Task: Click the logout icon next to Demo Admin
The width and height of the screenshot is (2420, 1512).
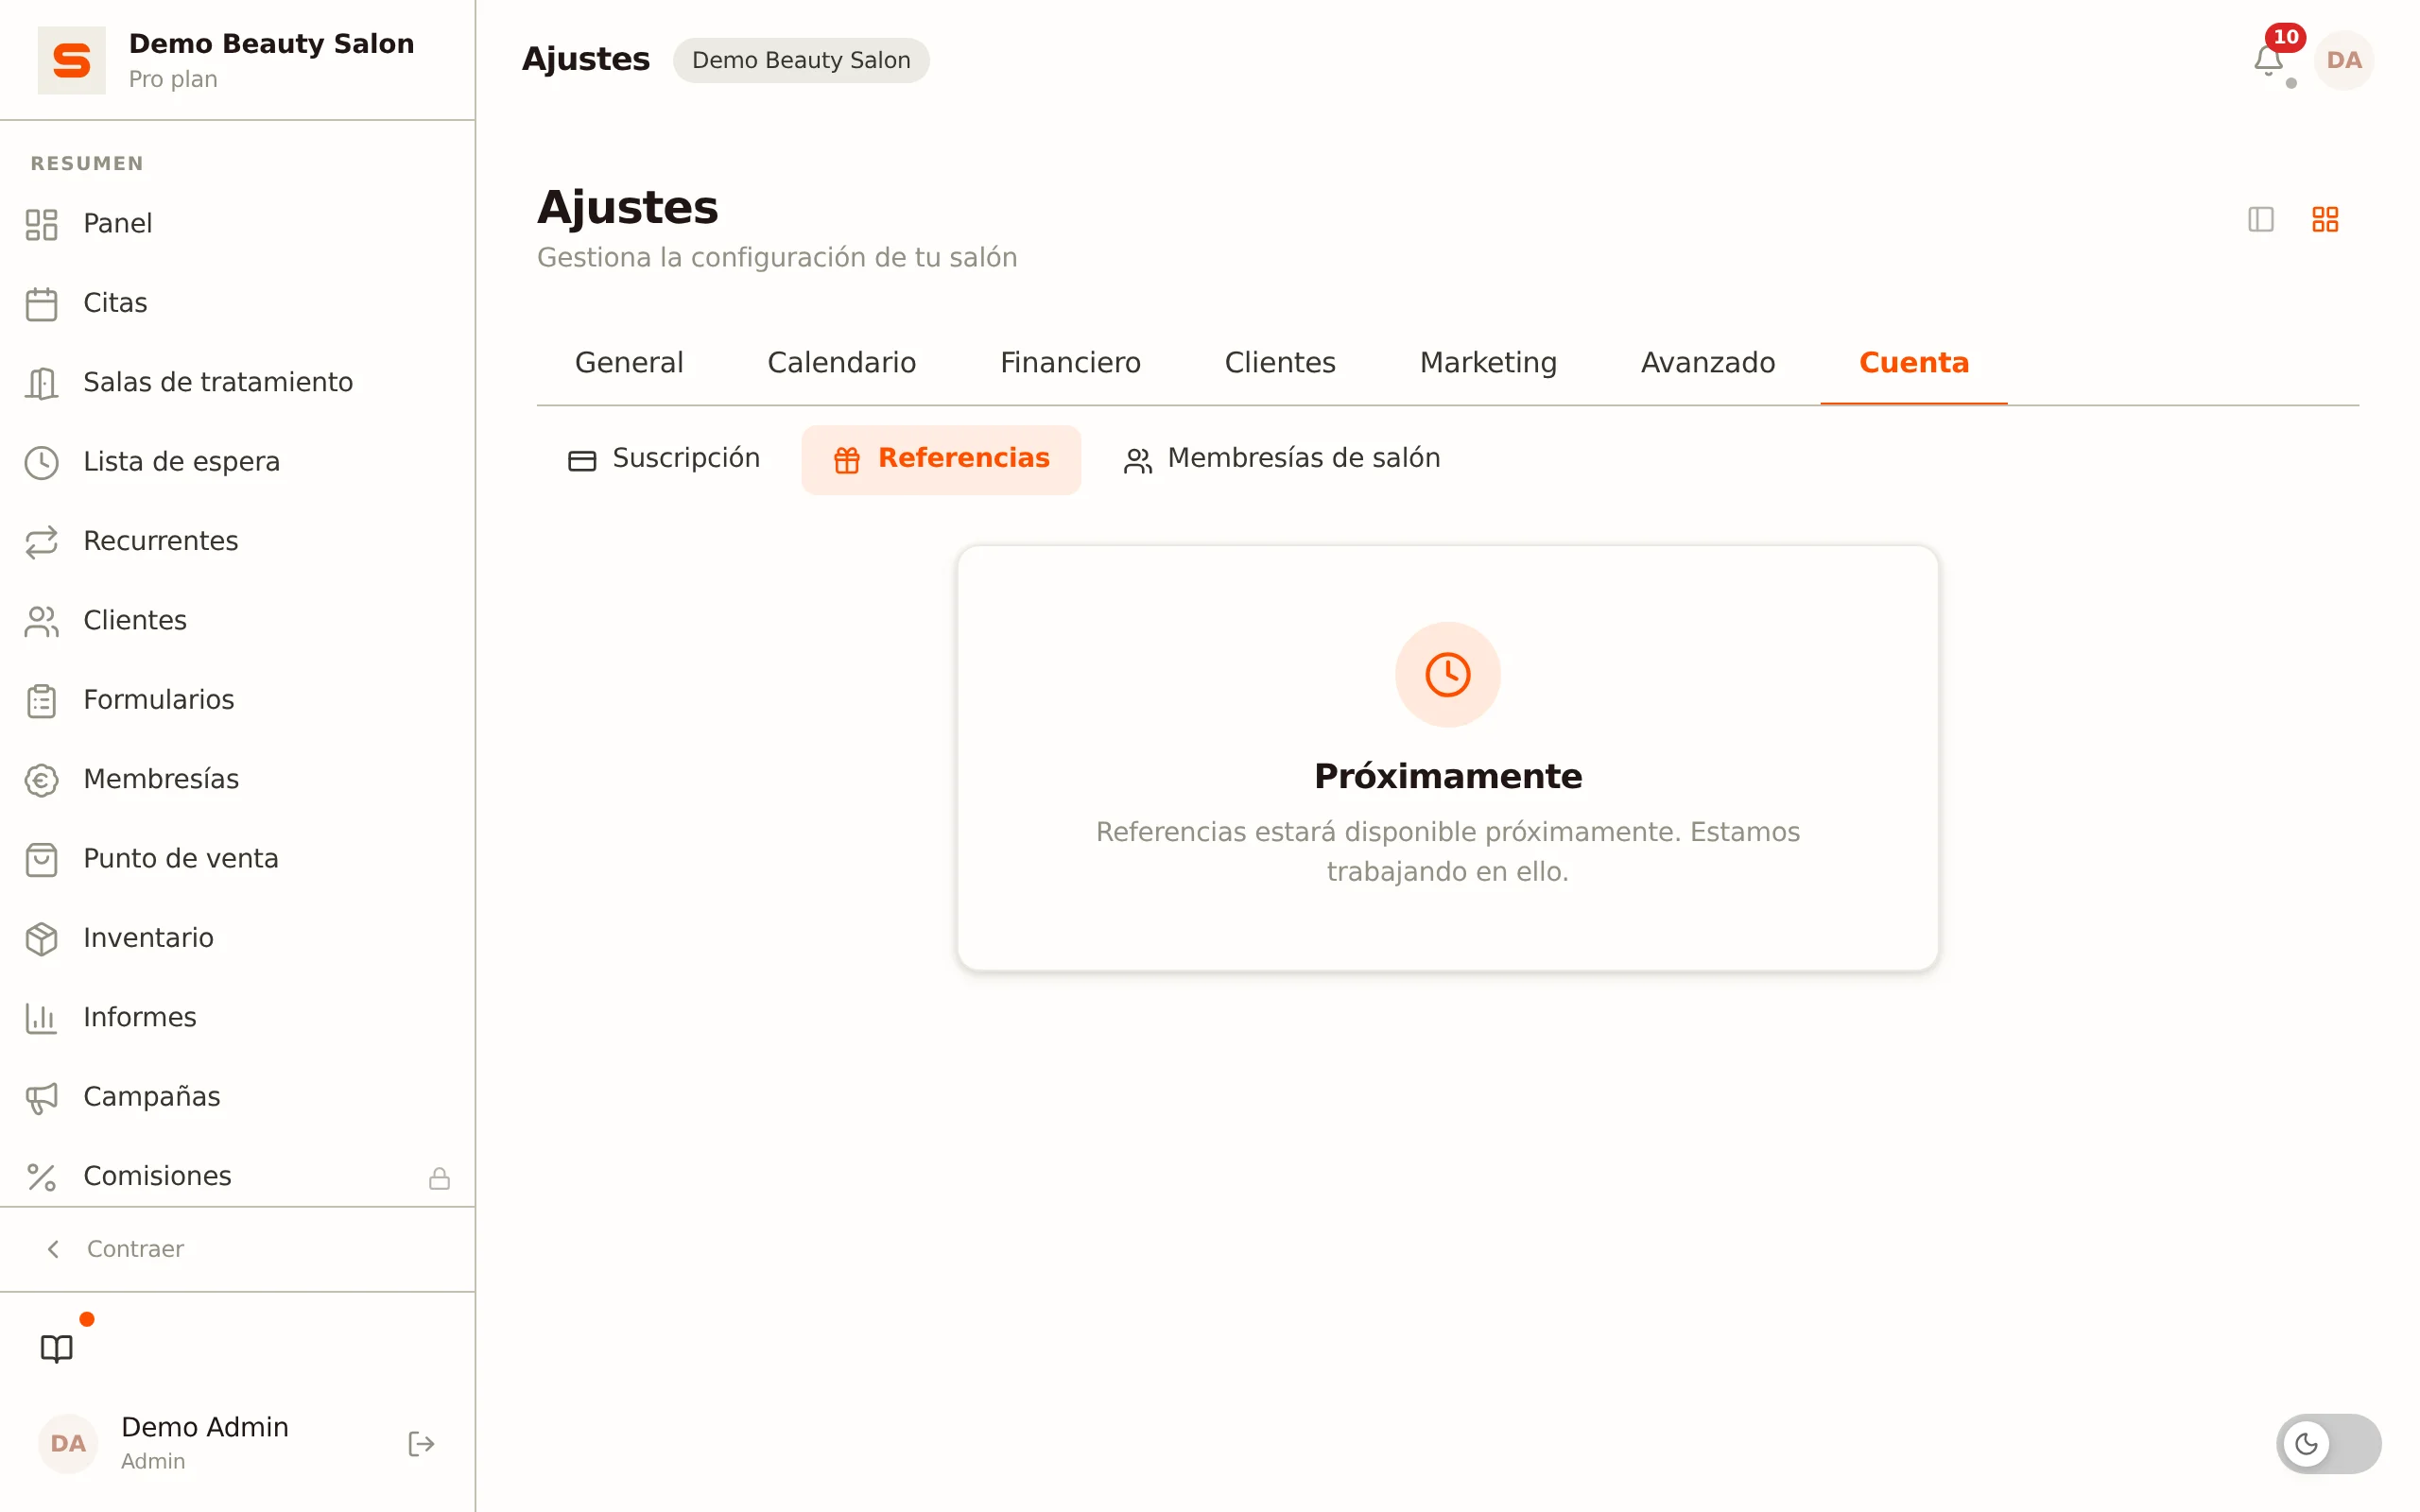Action: 421,1443
